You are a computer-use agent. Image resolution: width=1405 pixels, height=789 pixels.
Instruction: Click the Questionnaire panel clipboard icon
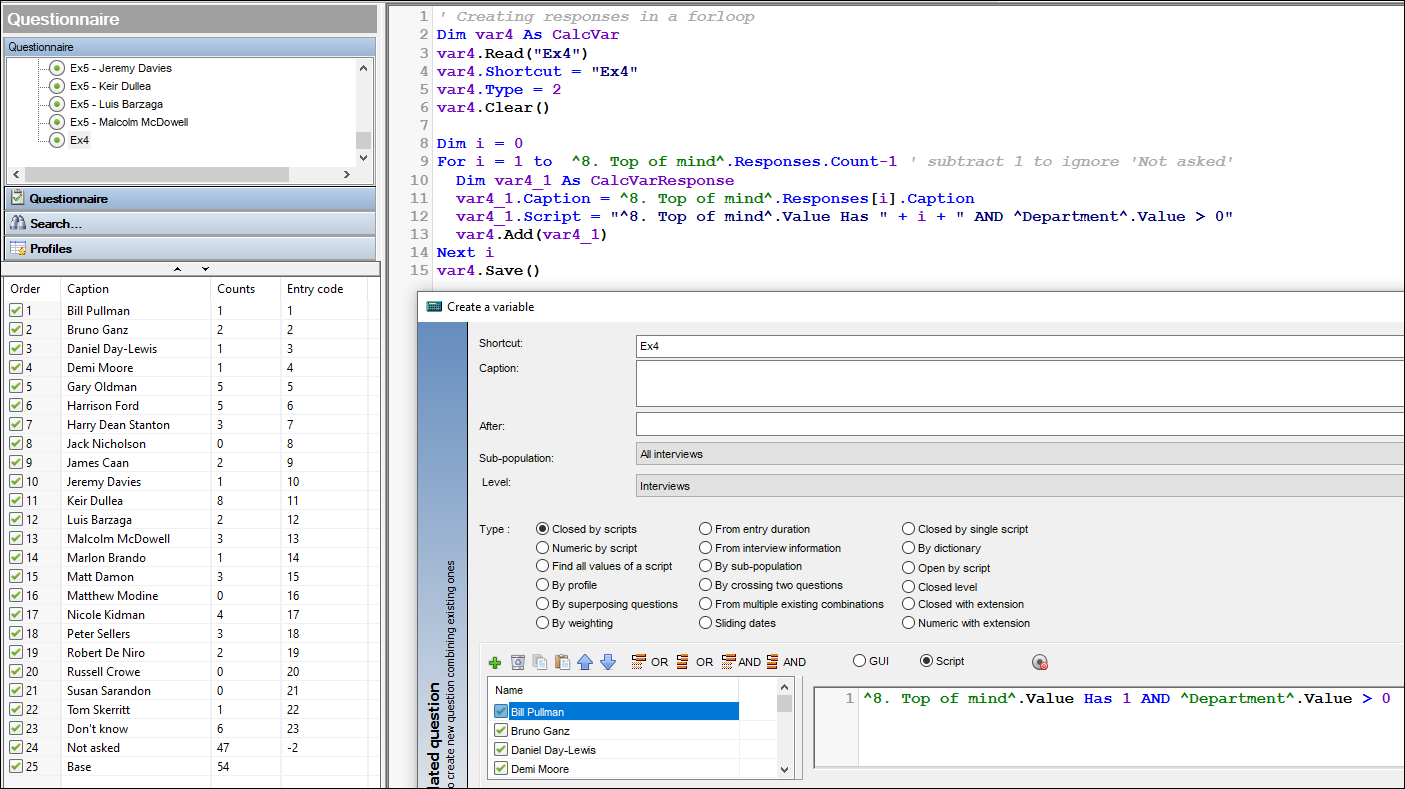(x=17, y=198)
